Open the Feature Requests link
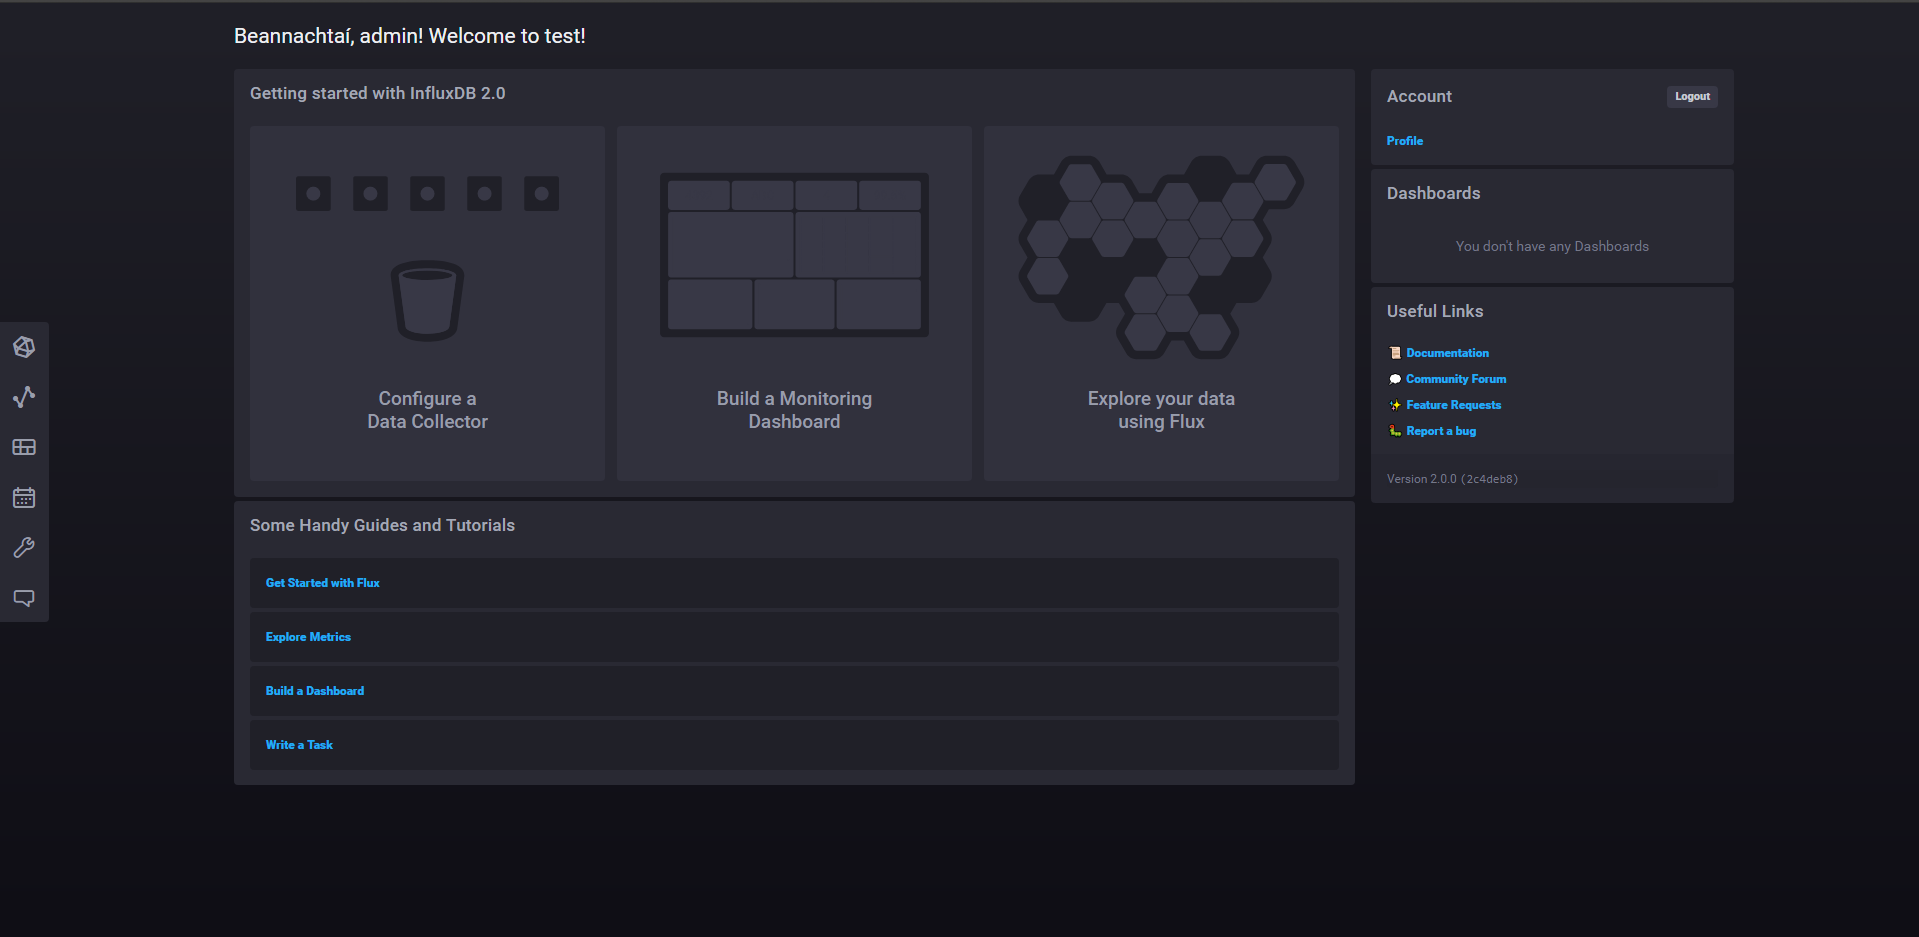Screen dimensions: 1919x937 click(x=1453, y=405)
